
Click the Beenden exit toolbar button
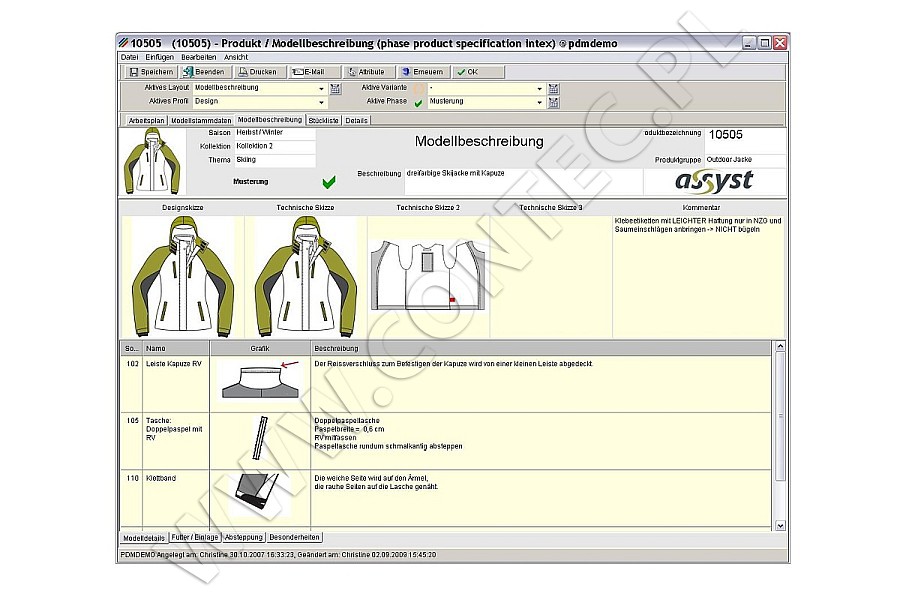click(x=204, y=72)
